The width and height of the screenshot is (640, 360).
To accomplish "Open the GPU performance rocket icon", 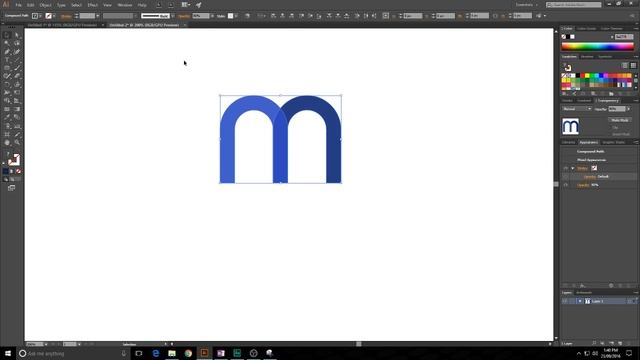I will click(x=198, y=5).
